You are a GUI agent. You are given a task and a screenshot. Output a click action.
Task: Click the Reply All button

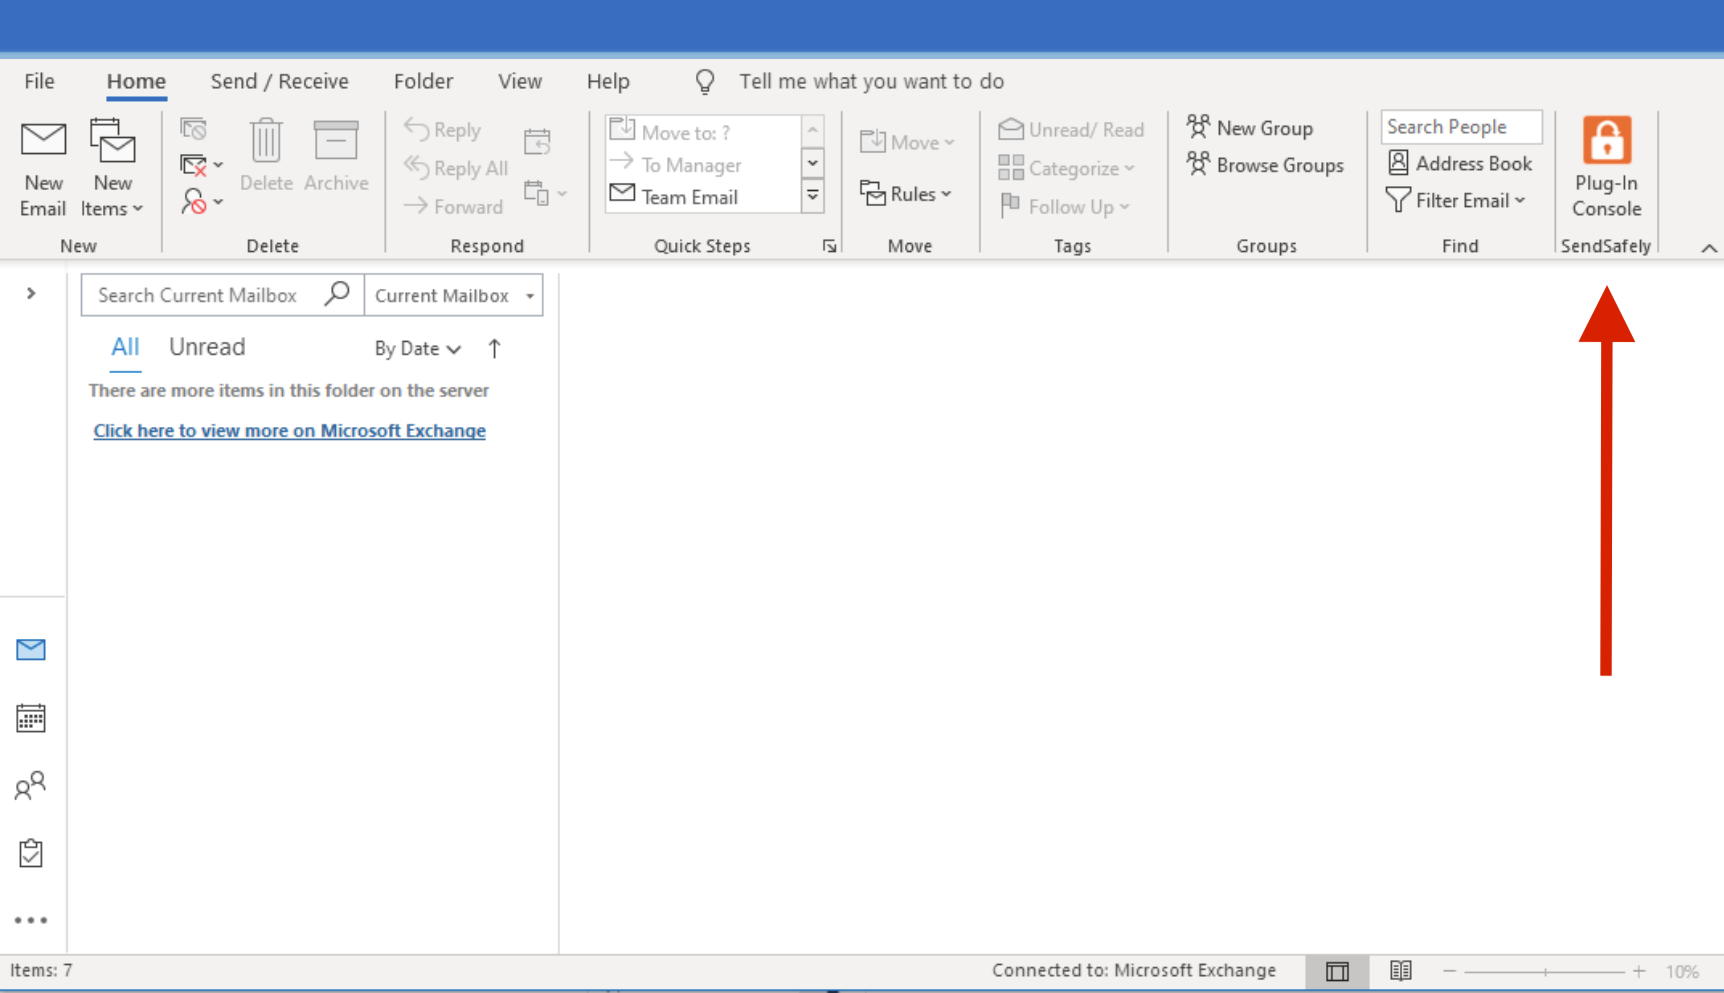pos(456,168)
